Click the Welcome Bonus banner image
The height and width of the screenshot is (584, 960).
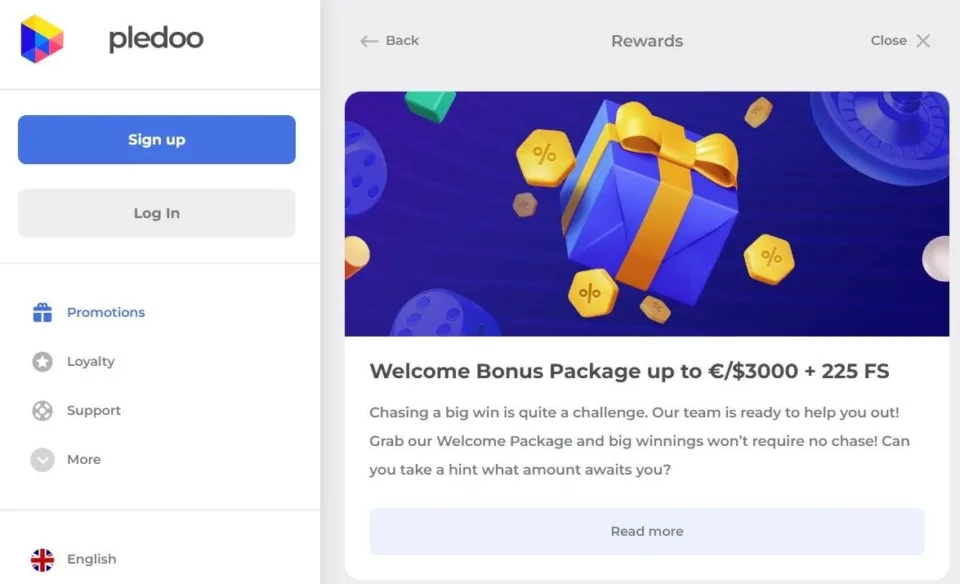tap(646, 214)
